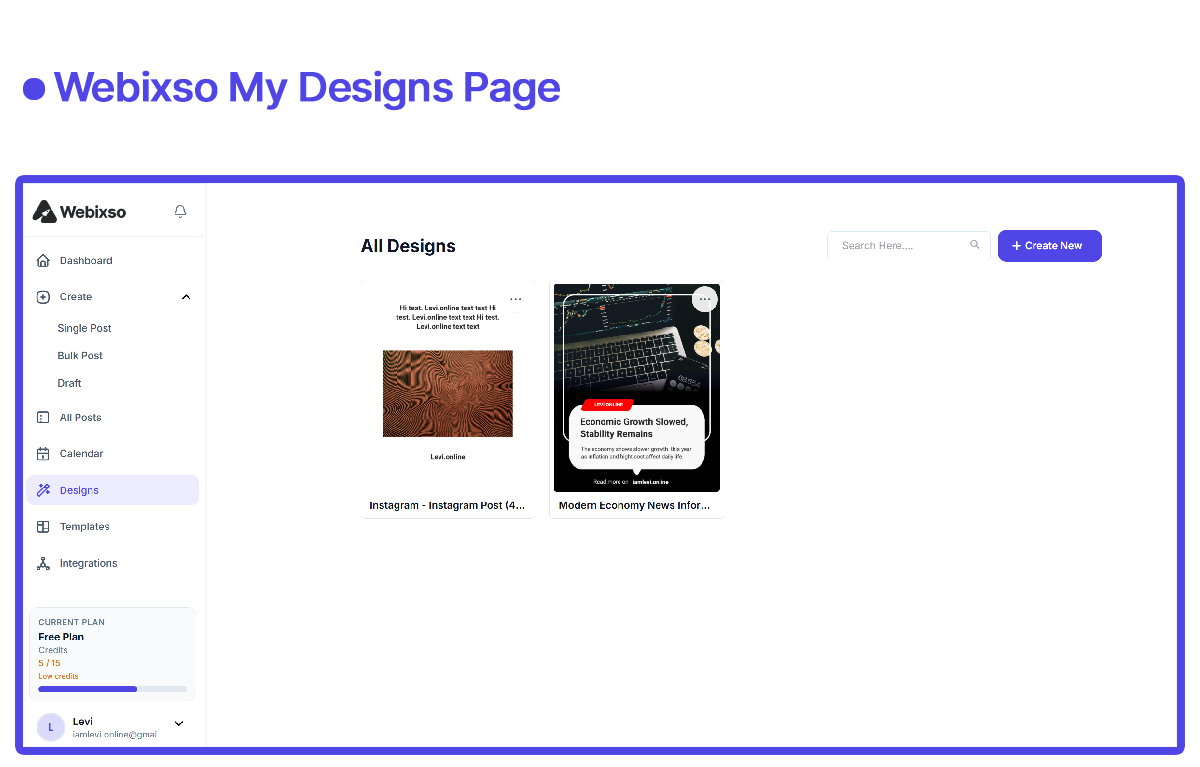Open three-dot menu on Modern Economy News design

click(705, 299)
